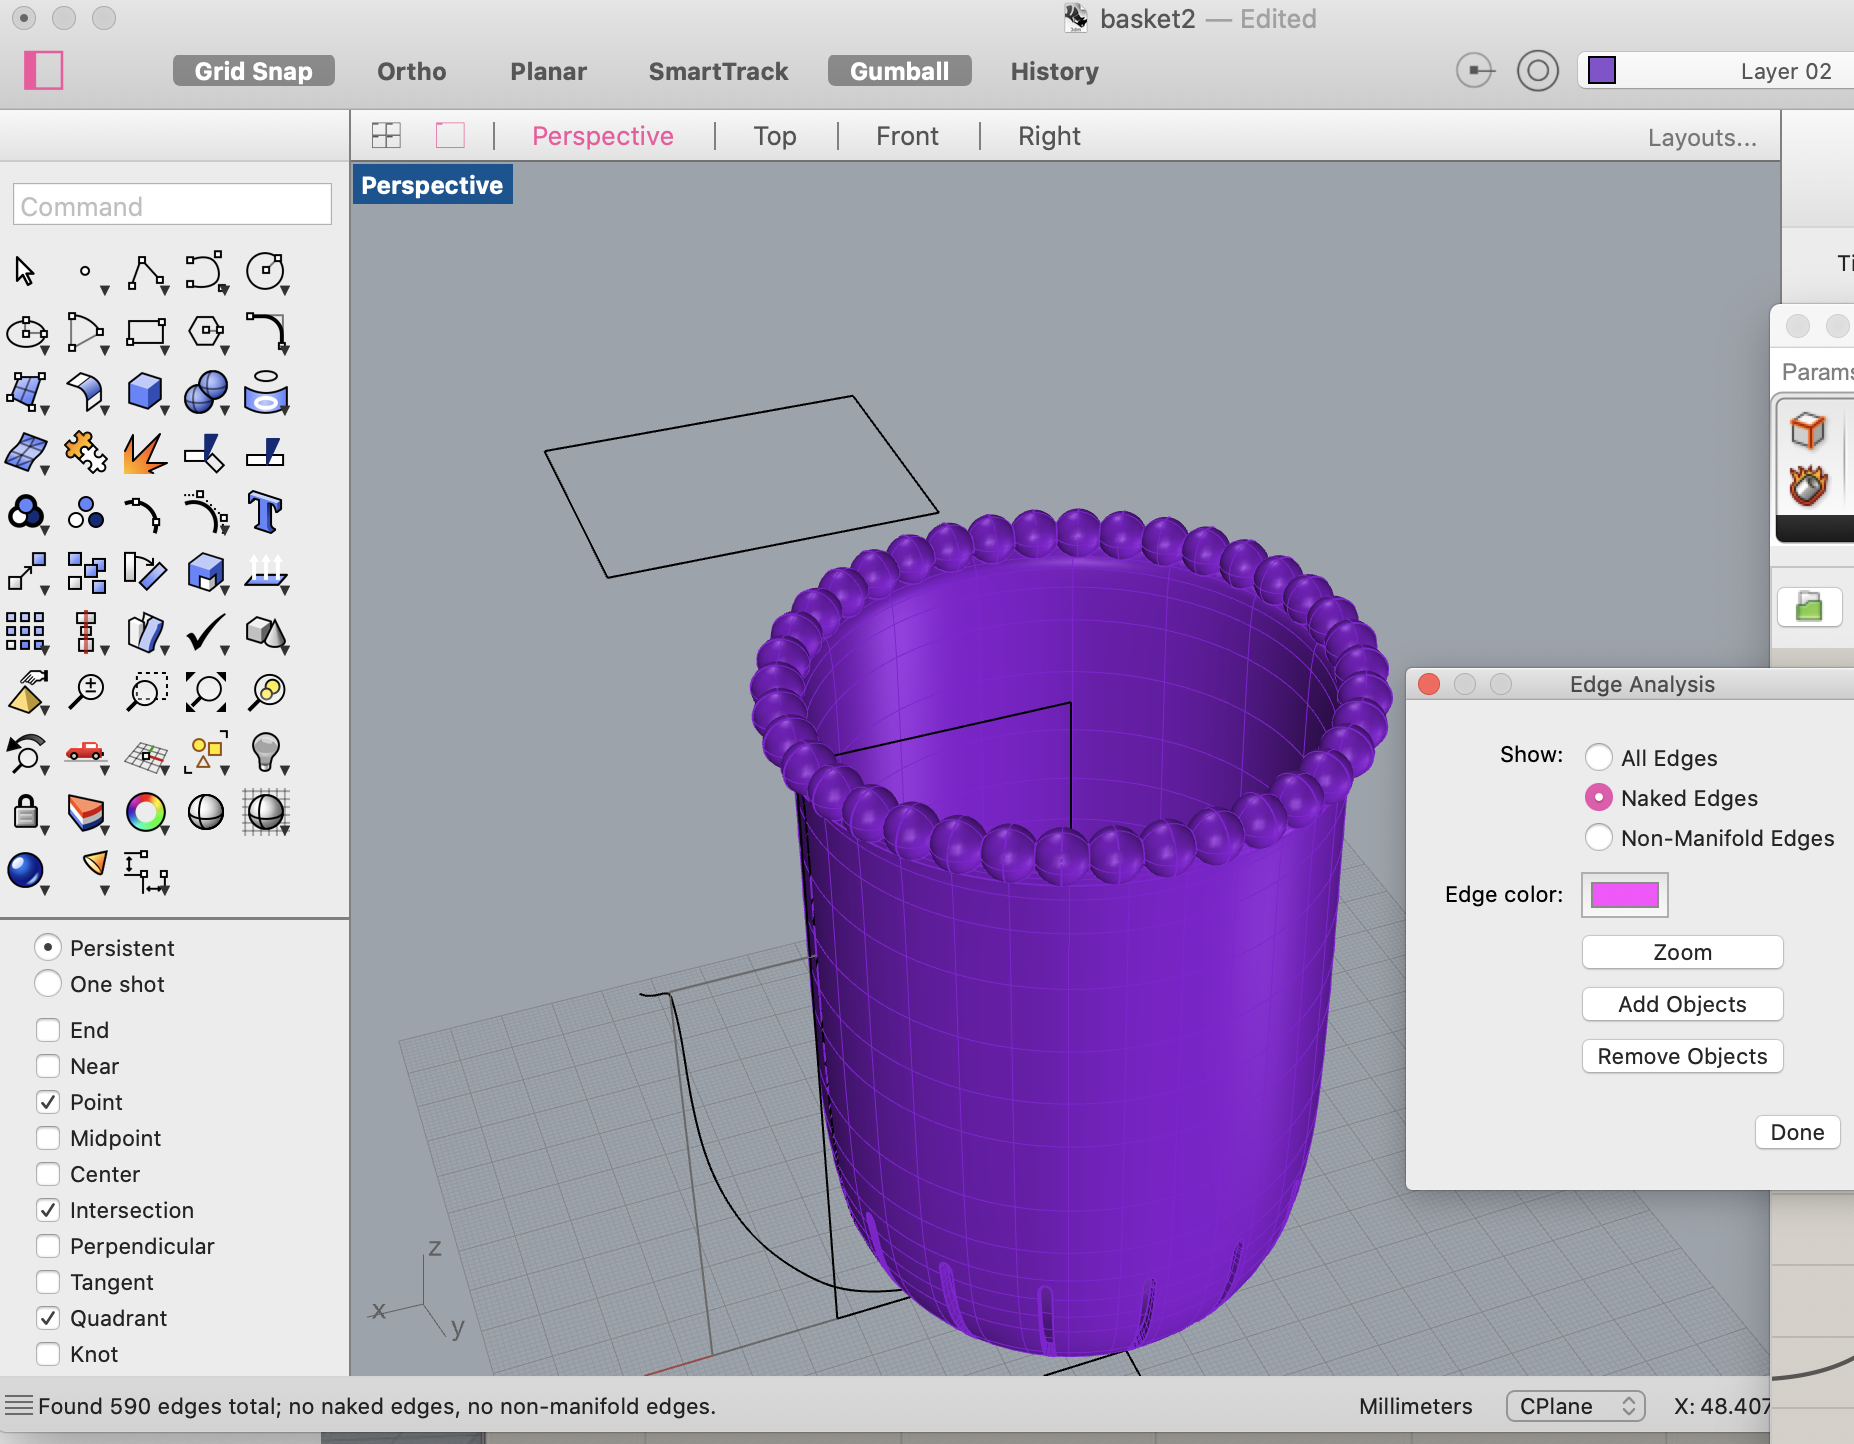Select the circle drawing tool

pos(265,271)
